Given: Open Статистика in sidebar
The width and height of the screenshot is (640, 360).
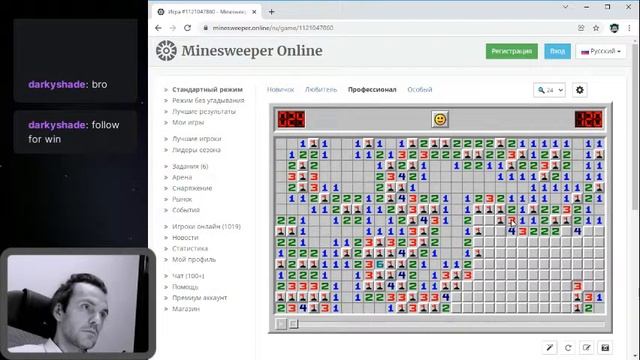Looking at the screenshot, I should coord(190,248).
